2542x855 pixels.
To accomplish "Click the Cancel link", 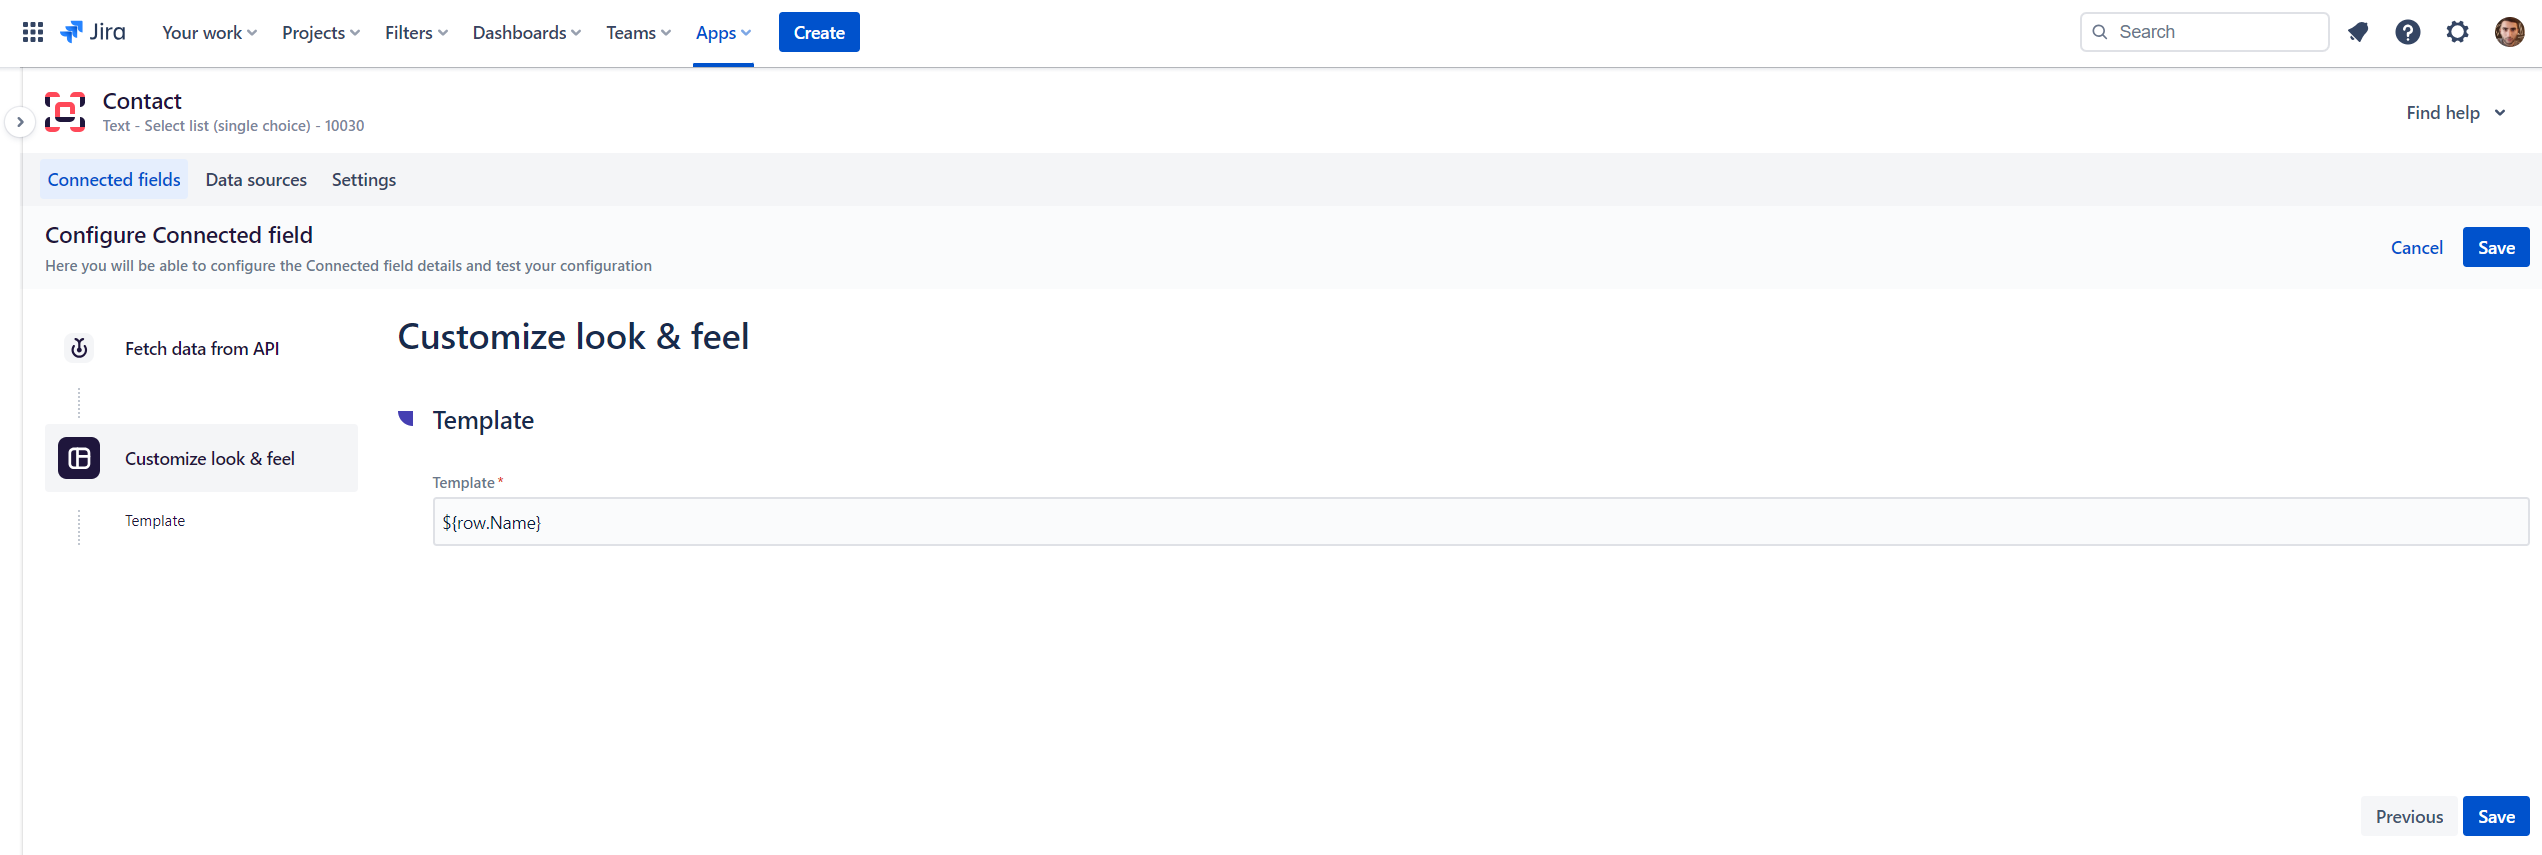I will tap(2416, 248).
